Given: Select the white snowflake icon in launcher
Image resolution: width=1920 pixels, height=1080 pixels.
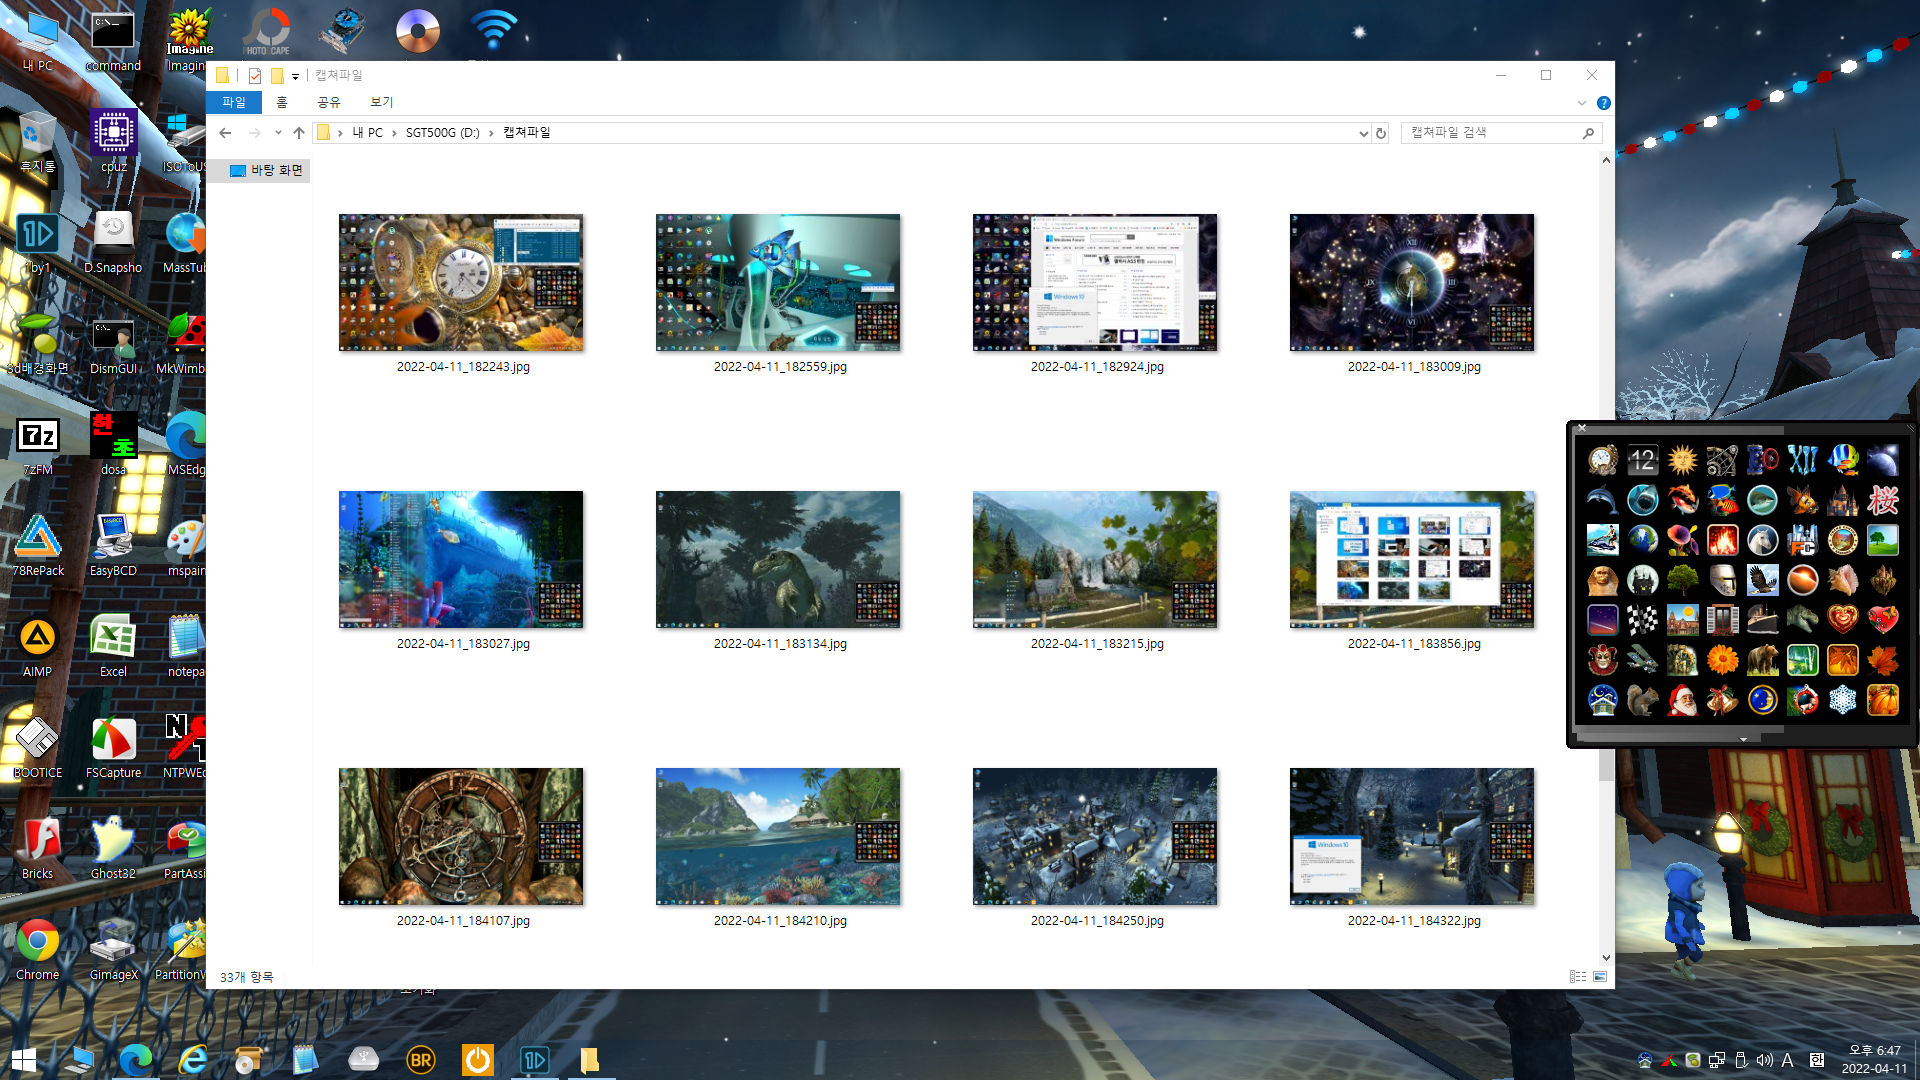Looking at the screenshot, I should tap(1842, 700).
